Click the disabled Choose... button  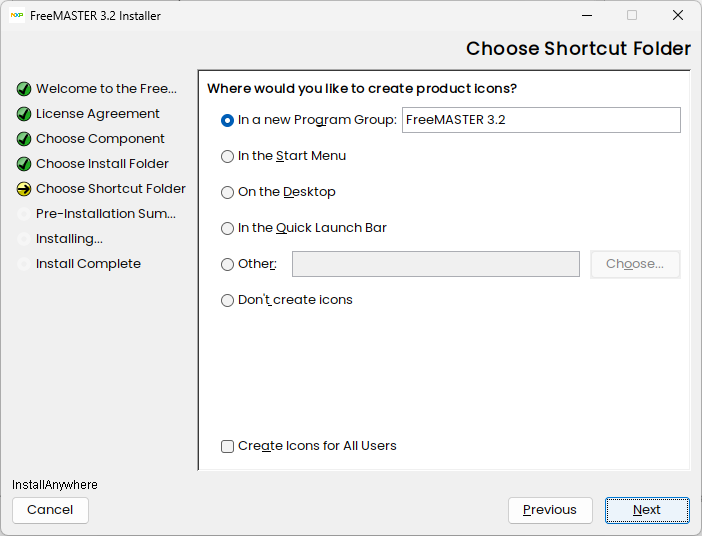(x=635, y=264)
